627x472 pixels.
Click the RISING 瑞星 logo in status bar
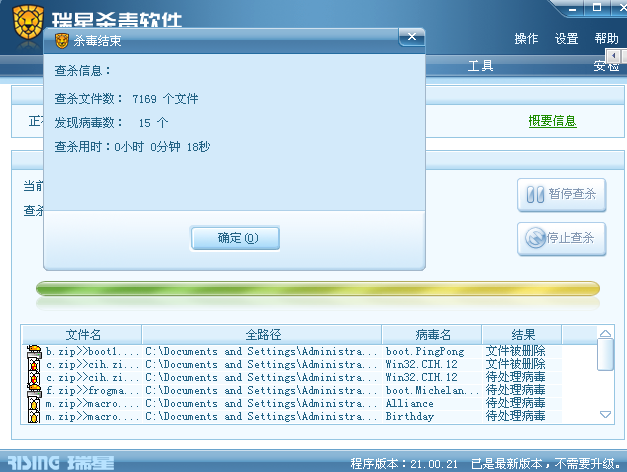click(61, 463)
